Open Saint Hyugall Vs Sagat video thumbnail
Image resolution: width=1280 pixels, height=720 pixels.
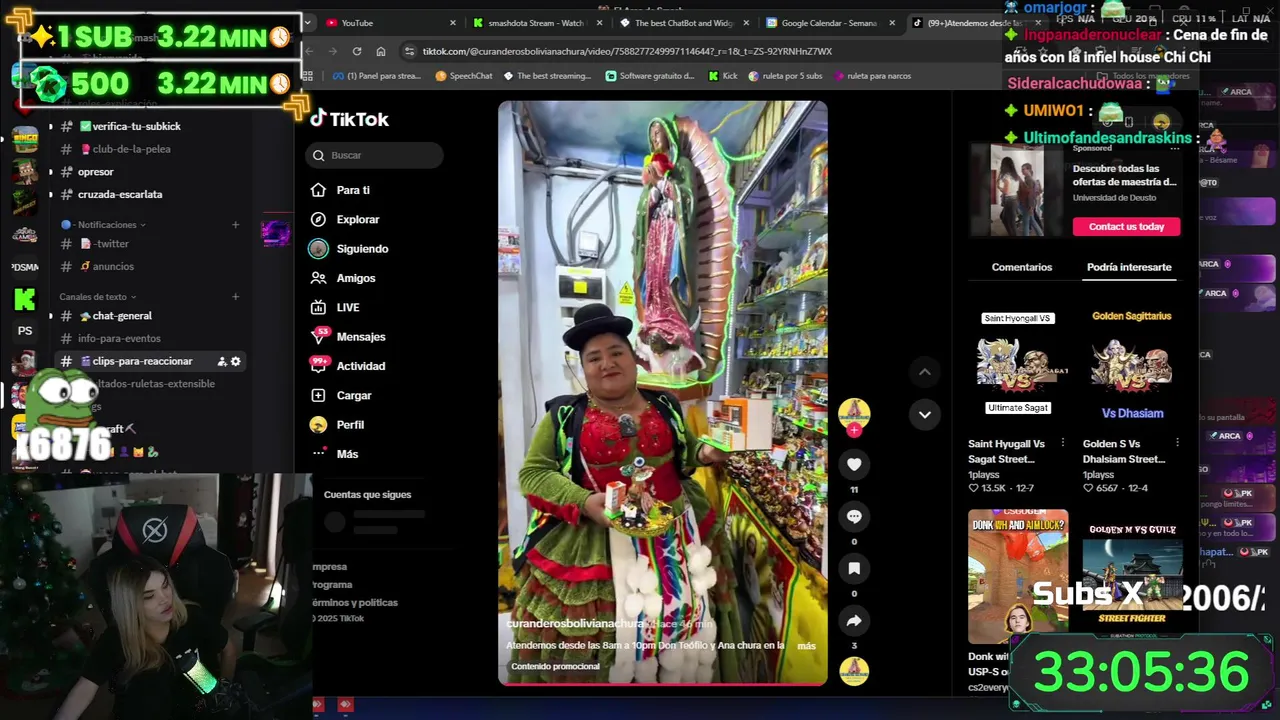1017,364
